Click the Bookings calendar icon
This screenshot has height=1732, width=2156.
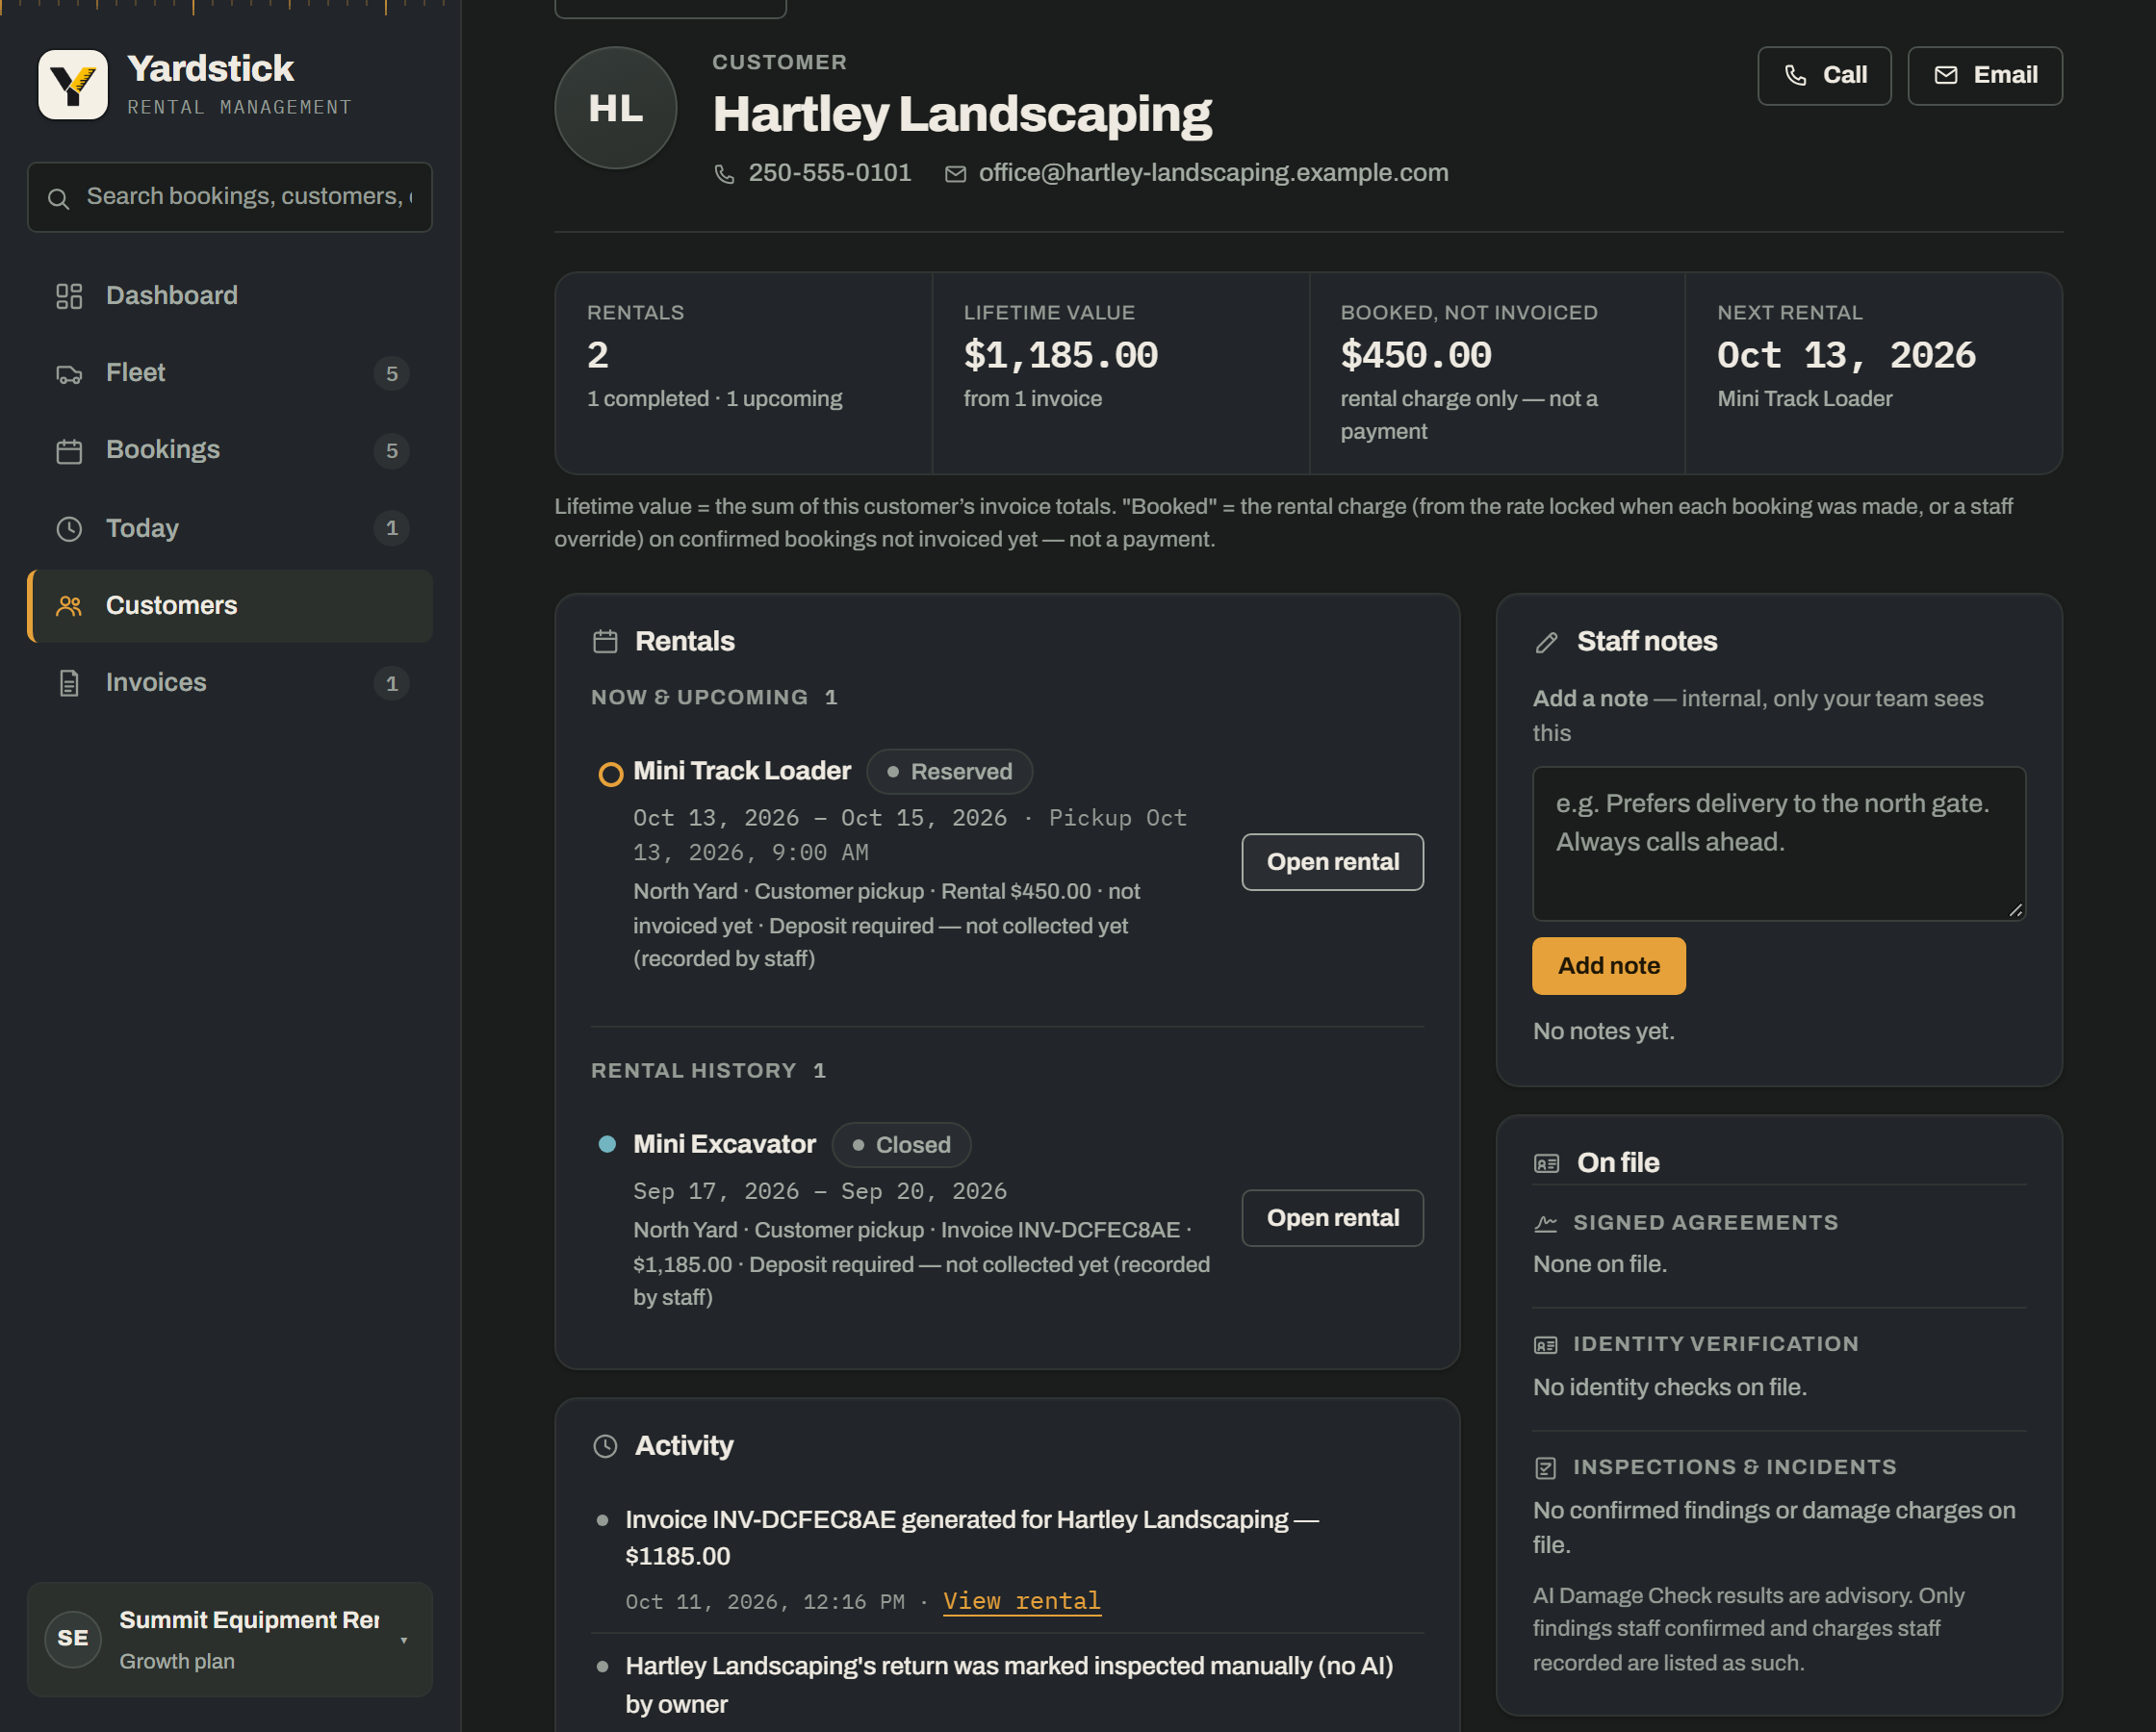point(69,451)
